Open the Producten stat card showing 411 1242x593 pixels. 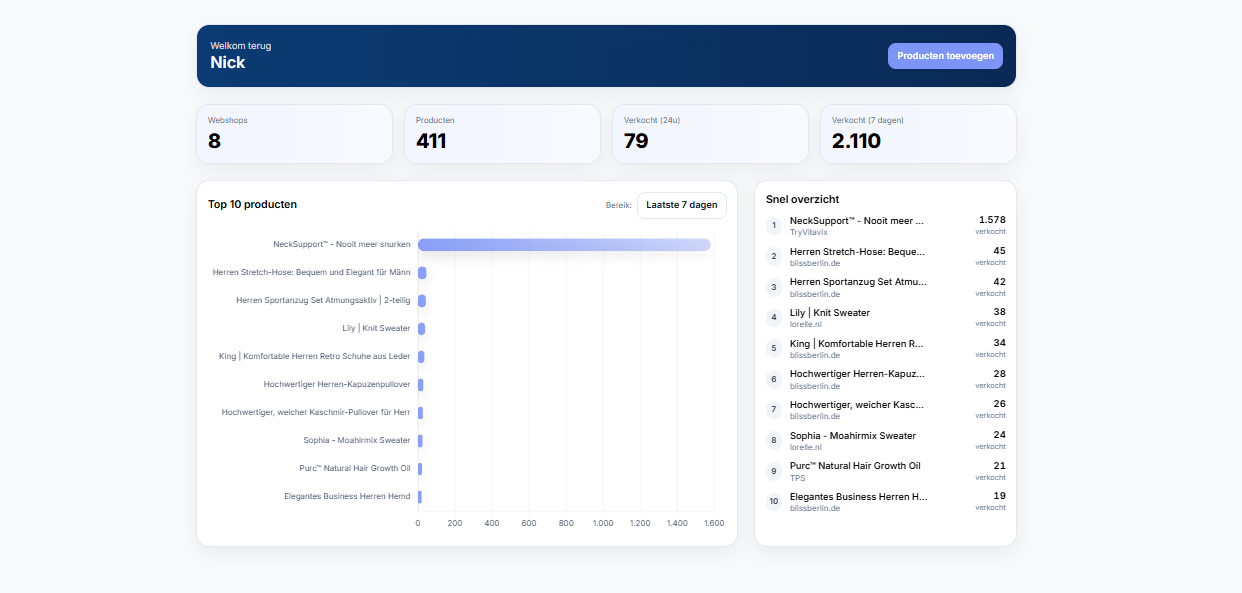(502, 134)
